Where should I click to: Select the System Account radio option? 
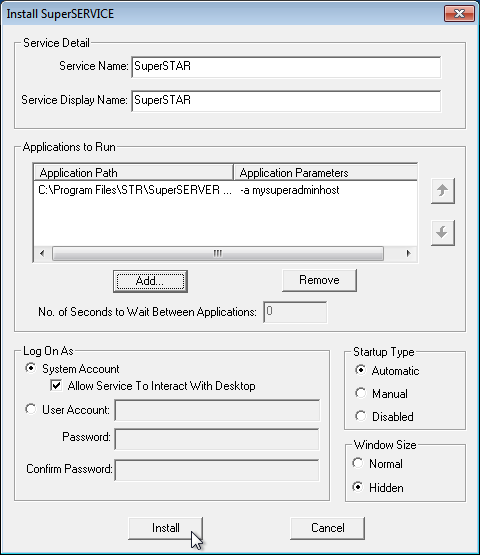pos(31,368)
